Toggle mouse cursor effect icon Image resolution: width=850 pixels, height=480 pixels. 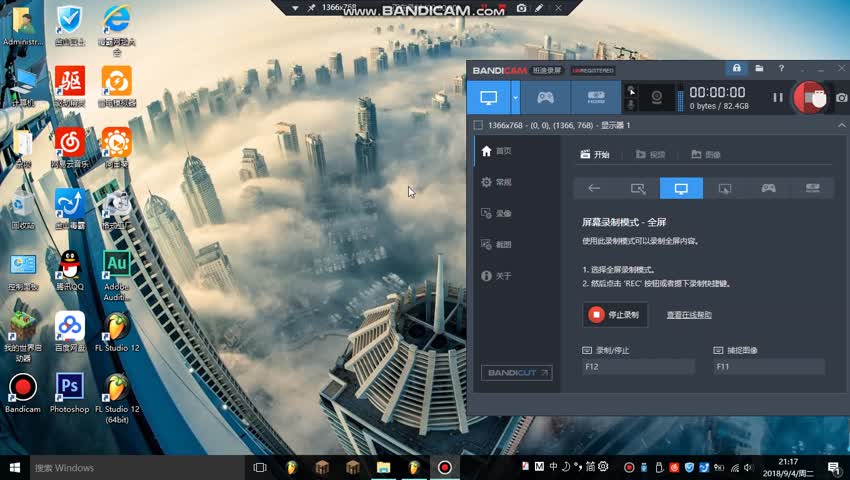[x=631, y=91]
